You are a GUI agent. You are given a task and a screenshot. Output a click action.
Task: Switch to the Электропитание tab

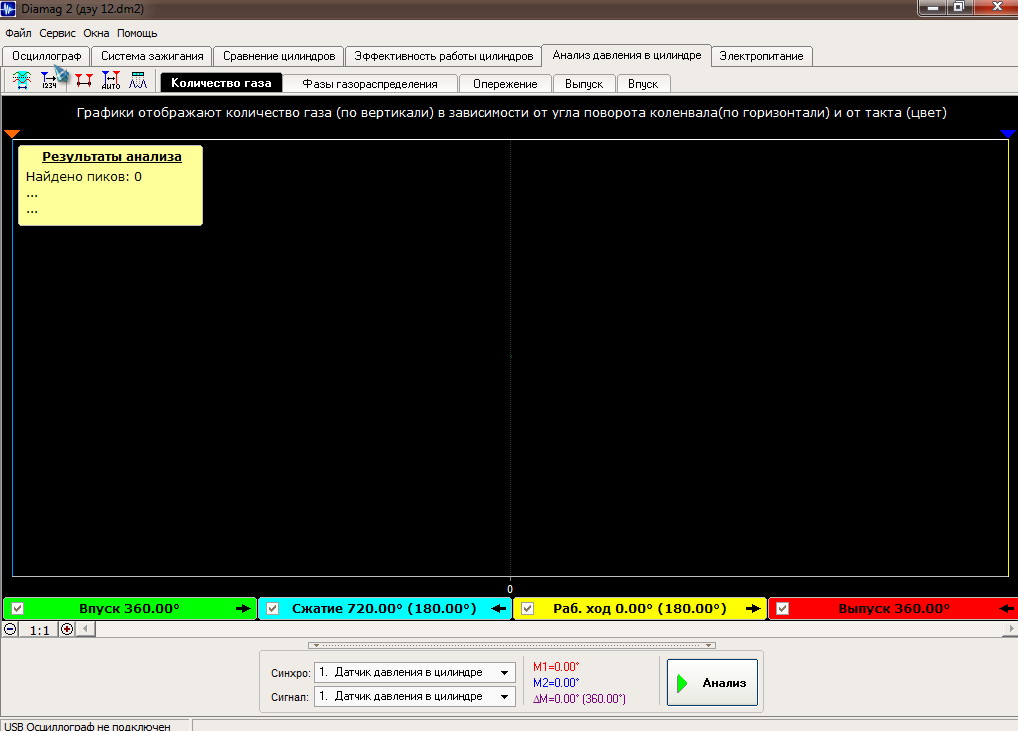pos(762,56)
